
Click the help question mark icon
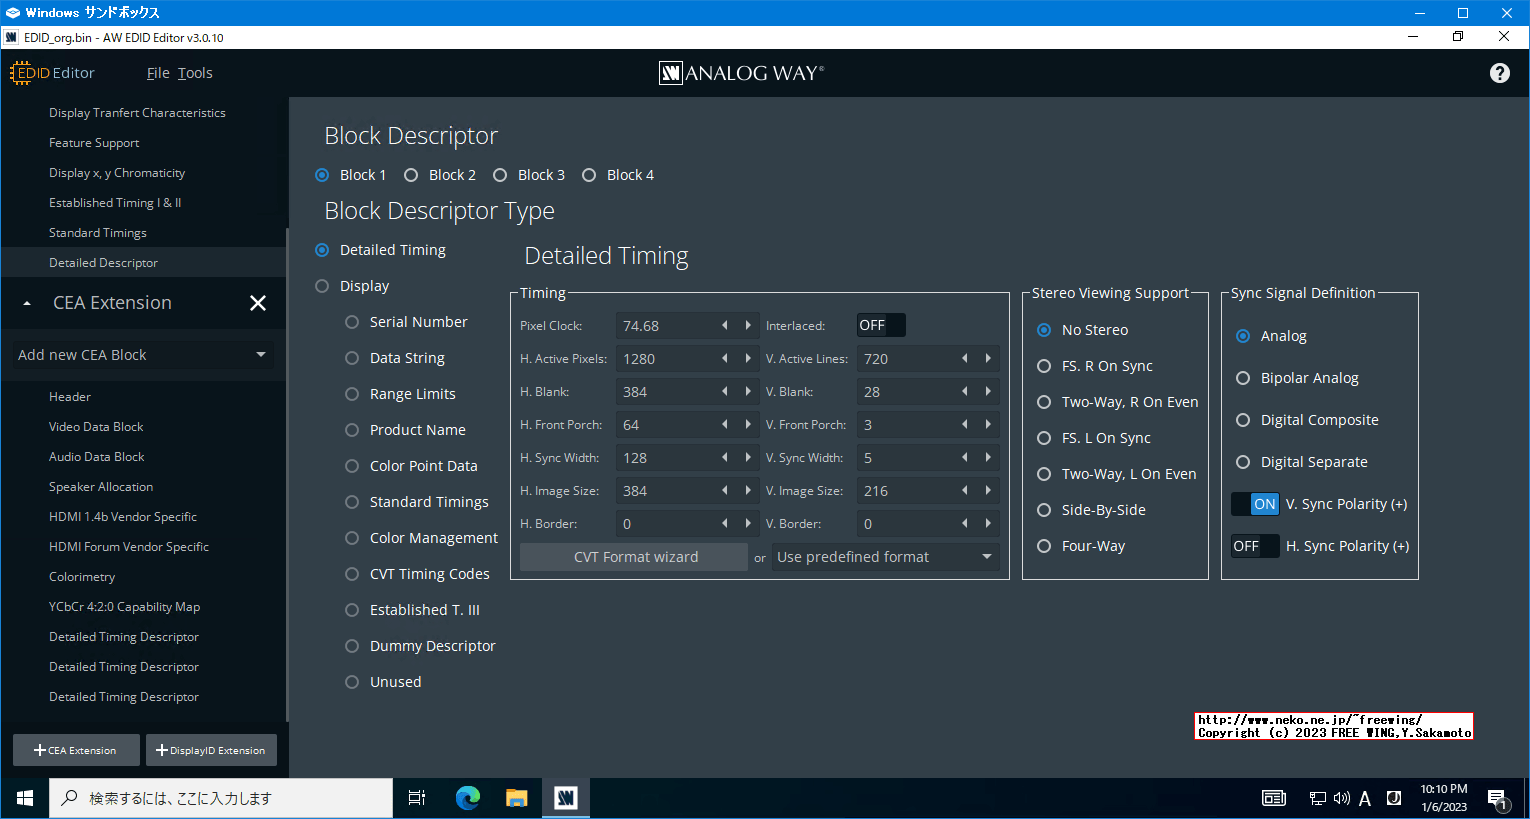point(1499,73)
